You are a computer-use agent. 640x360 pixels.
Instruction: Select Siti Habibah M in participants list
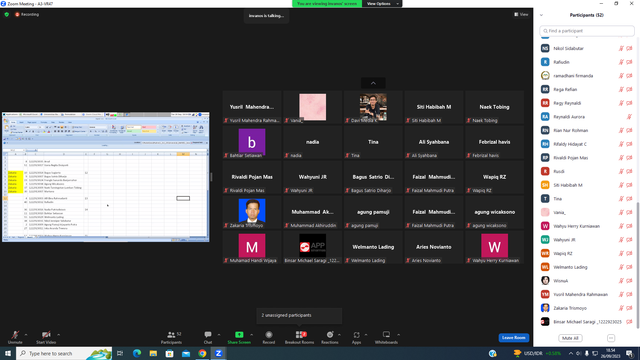(x=587, y=185)
